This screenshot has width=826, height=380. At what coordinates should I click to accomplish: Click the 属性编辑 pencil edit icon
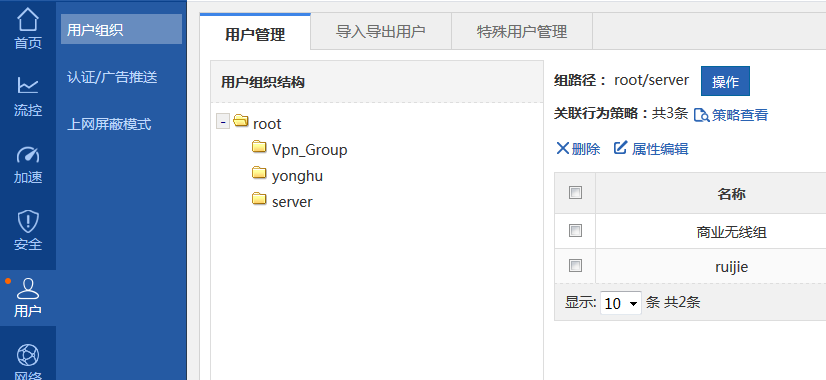[x=621, y=148]
